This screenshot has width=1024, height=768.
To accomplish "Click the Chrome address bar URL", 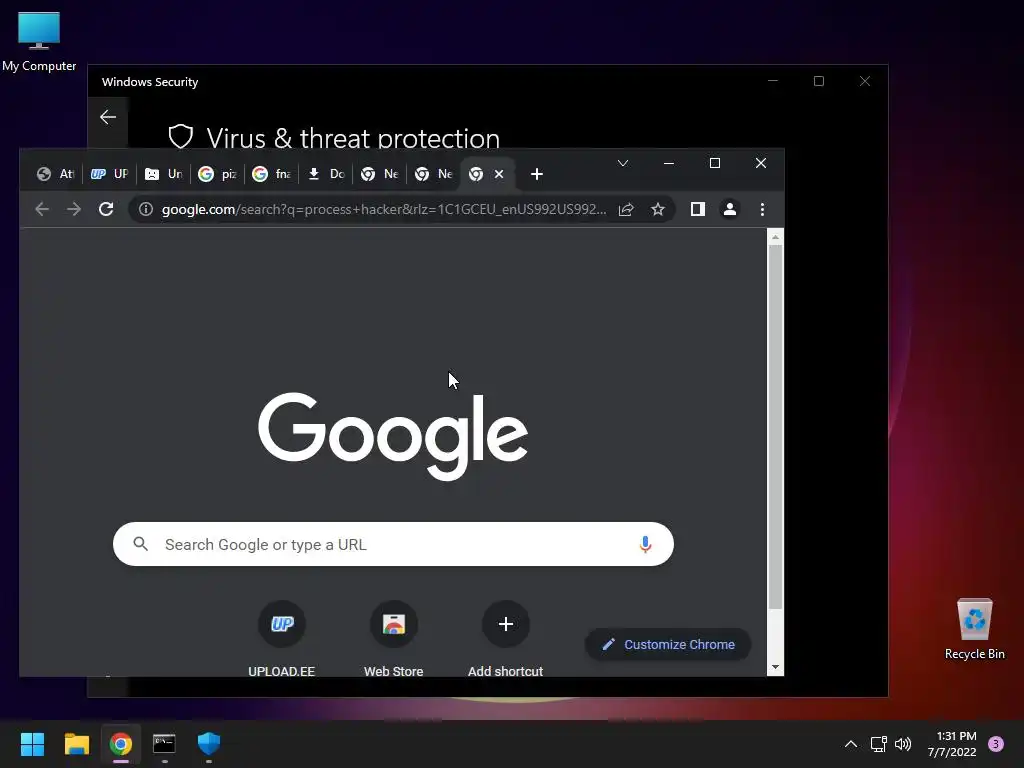I will [x=384, y=209].
